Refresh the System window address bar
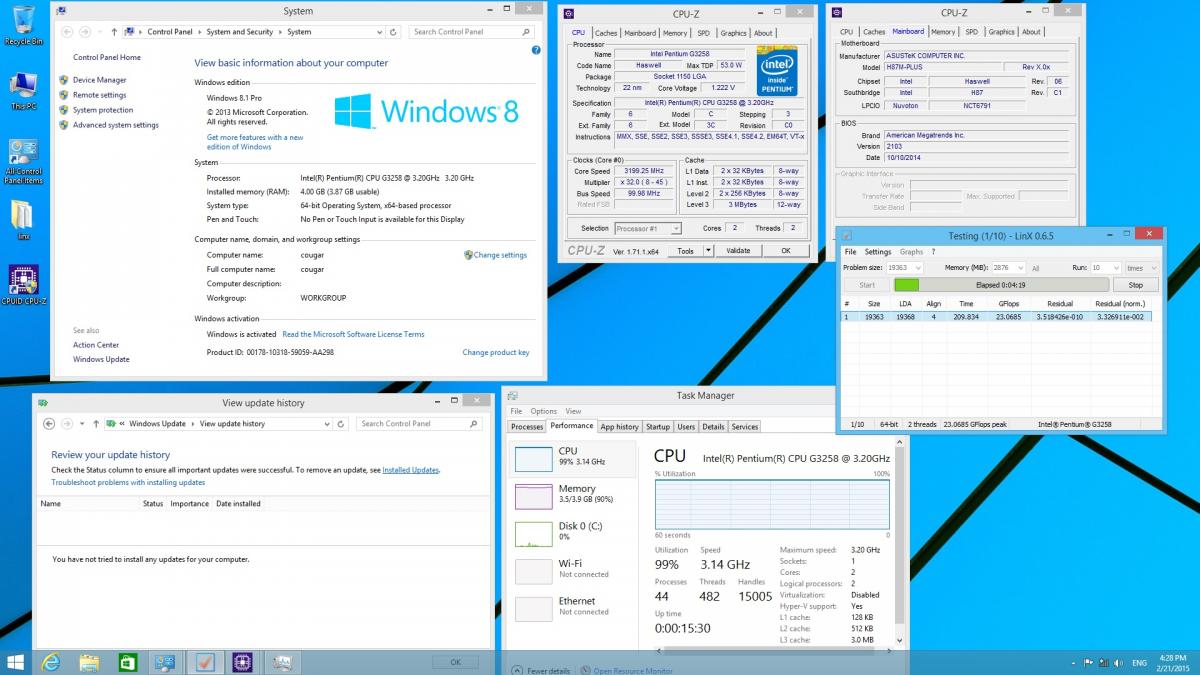Screen dimensions: 1200x675 tap(393, 32)
